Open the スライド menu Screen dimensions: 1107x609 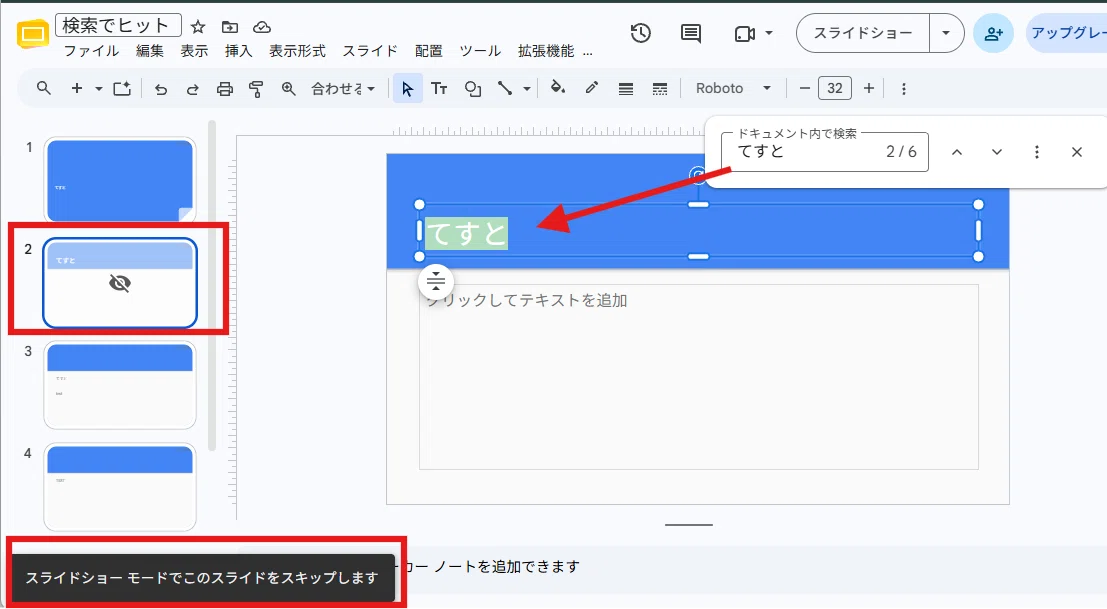click(370, 51)
